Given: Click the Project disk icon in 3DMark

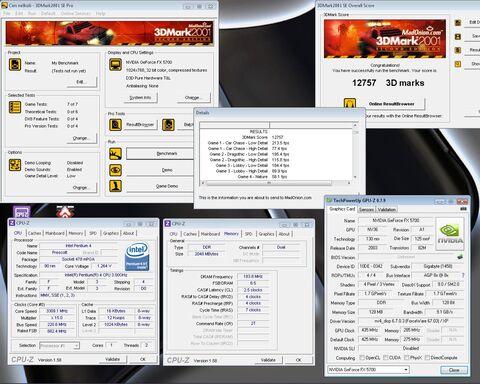Looking at the screenshot, I should coord(15,65).
